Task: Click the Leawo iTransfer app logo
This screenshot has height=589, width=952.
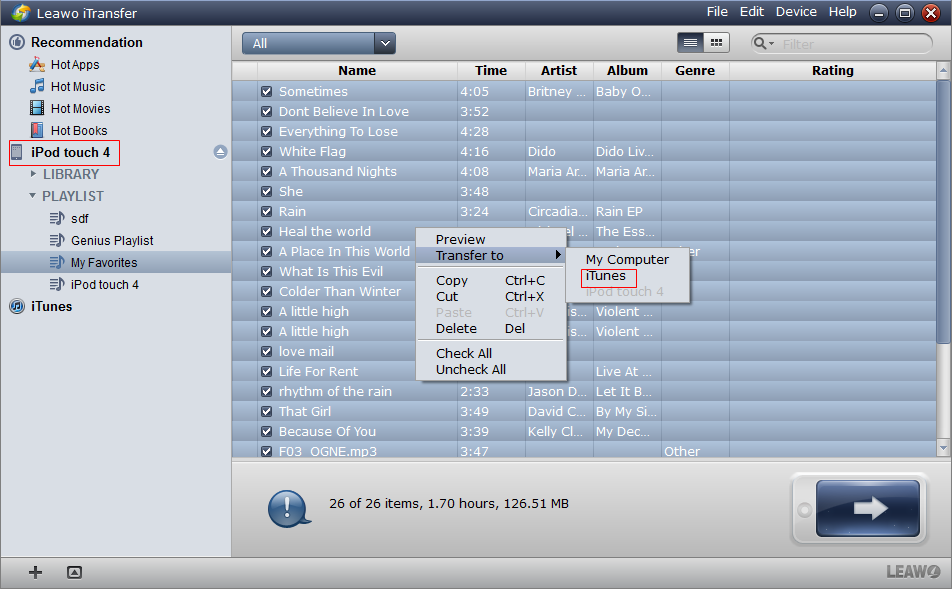Action: click(21, 12)
